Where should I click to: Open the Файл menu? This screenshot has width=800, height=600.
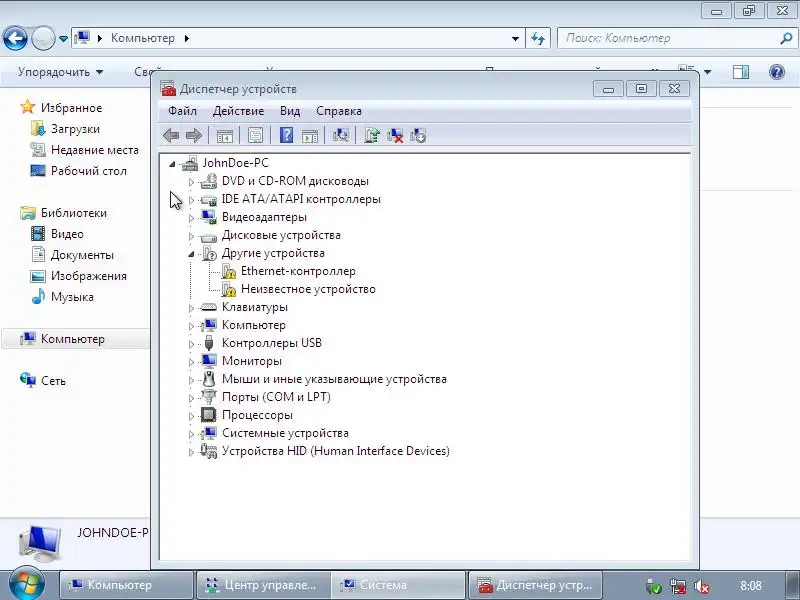pyautogui.click(x=182, y=111)
